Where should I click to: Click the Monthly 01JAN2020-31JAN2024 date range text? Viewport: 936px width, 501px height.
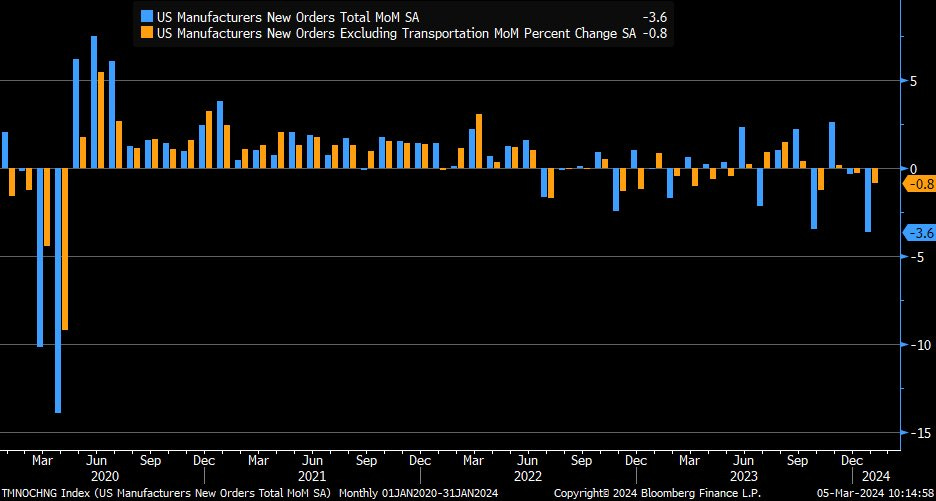(x=418, y=493)
